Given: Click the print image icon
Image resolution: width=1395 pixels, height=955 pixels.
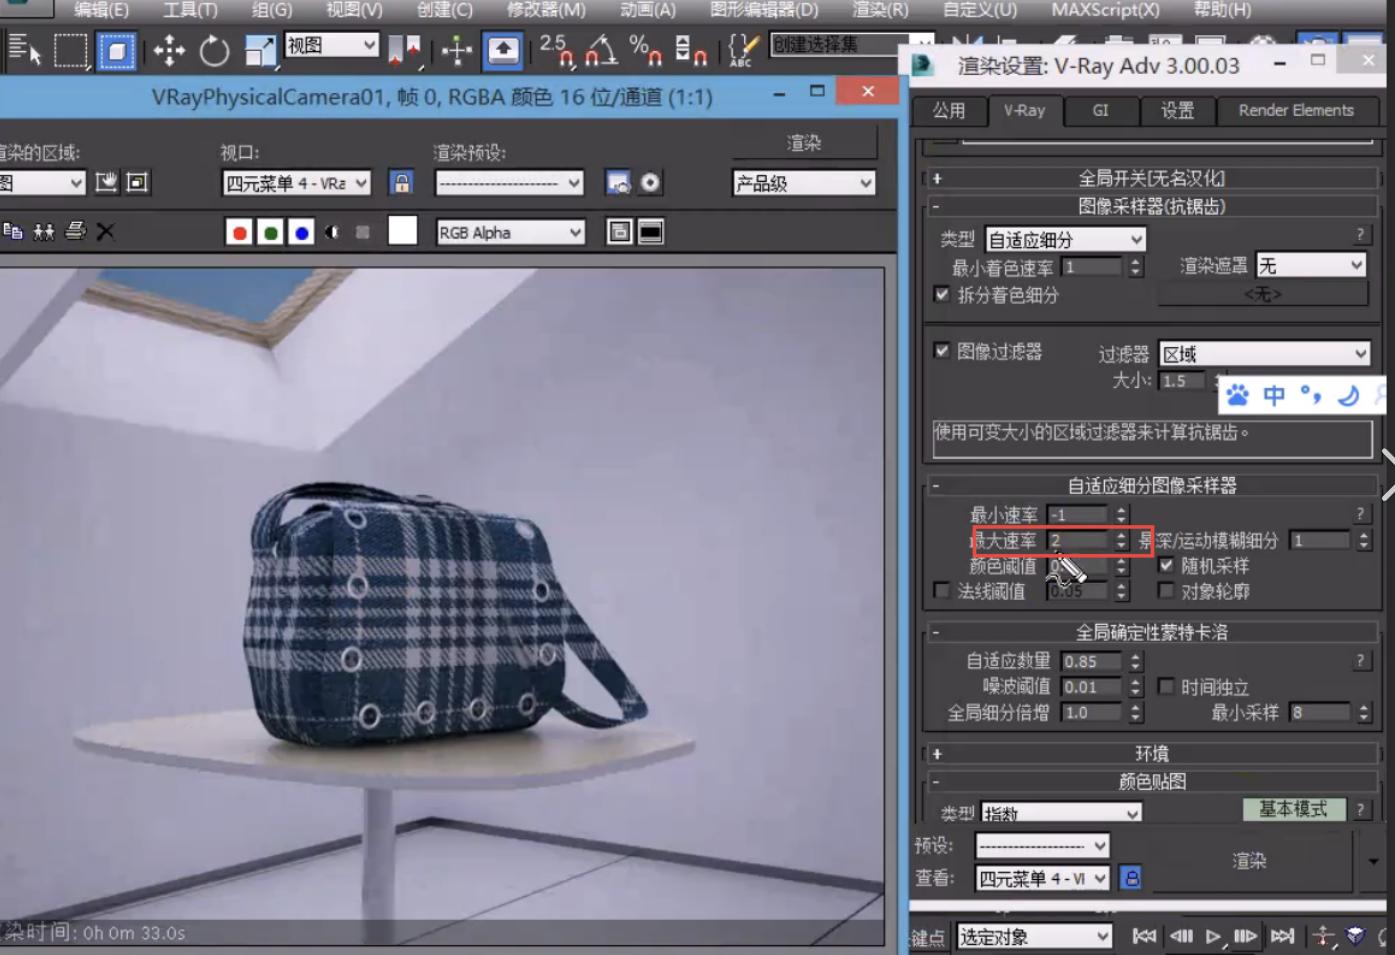Looking at the screenshot, I should [75, 232].
